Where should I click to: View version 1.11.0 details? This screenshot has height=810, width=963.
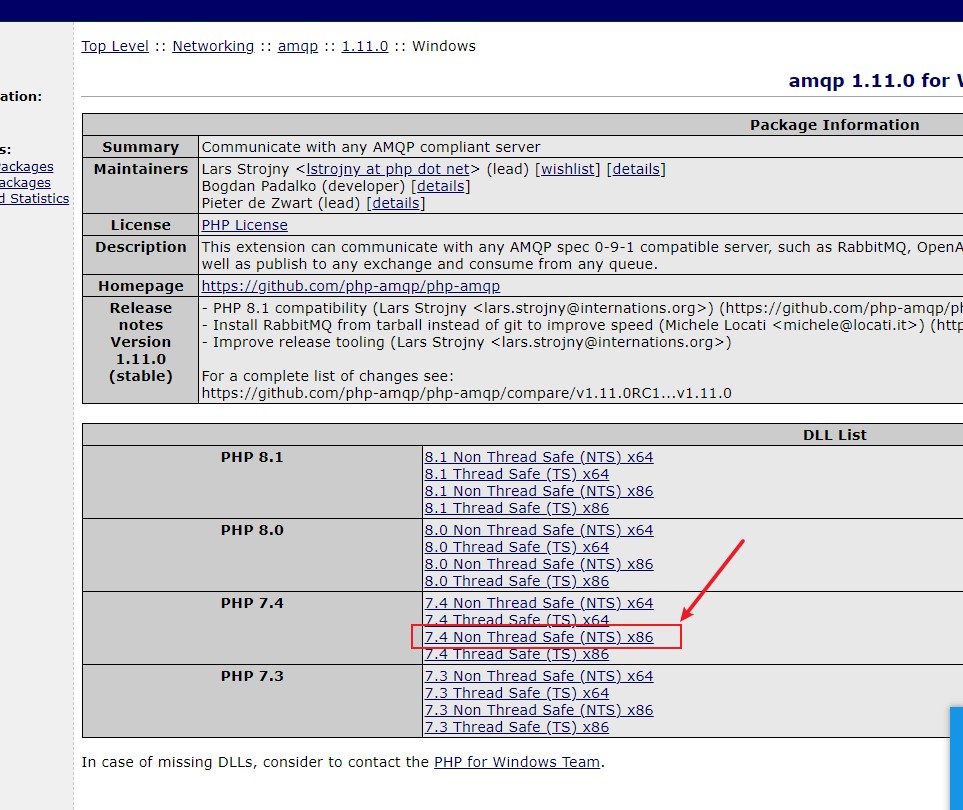coord(364,45)
